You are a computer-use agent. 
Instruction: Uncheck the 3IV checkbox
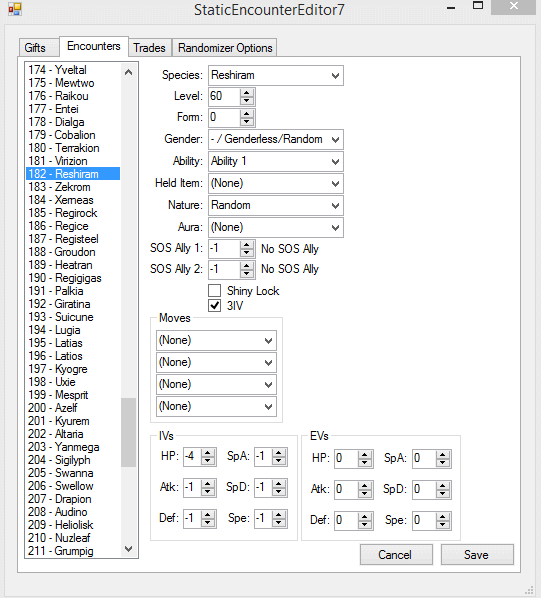click(215, 305)
